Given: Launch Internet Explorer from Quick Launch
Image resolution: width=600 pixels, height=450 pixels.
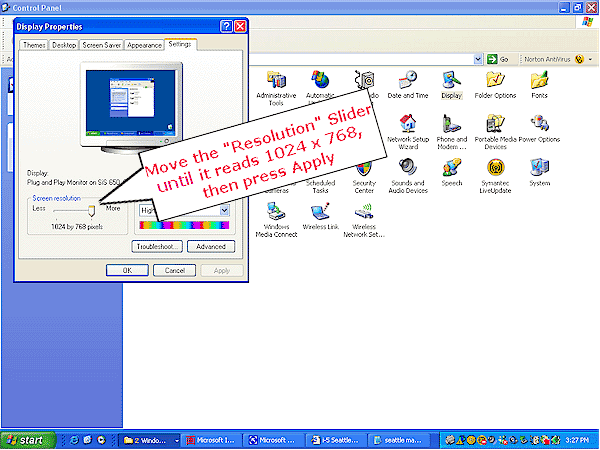Looking at the screenshot, I should point(74,440).
